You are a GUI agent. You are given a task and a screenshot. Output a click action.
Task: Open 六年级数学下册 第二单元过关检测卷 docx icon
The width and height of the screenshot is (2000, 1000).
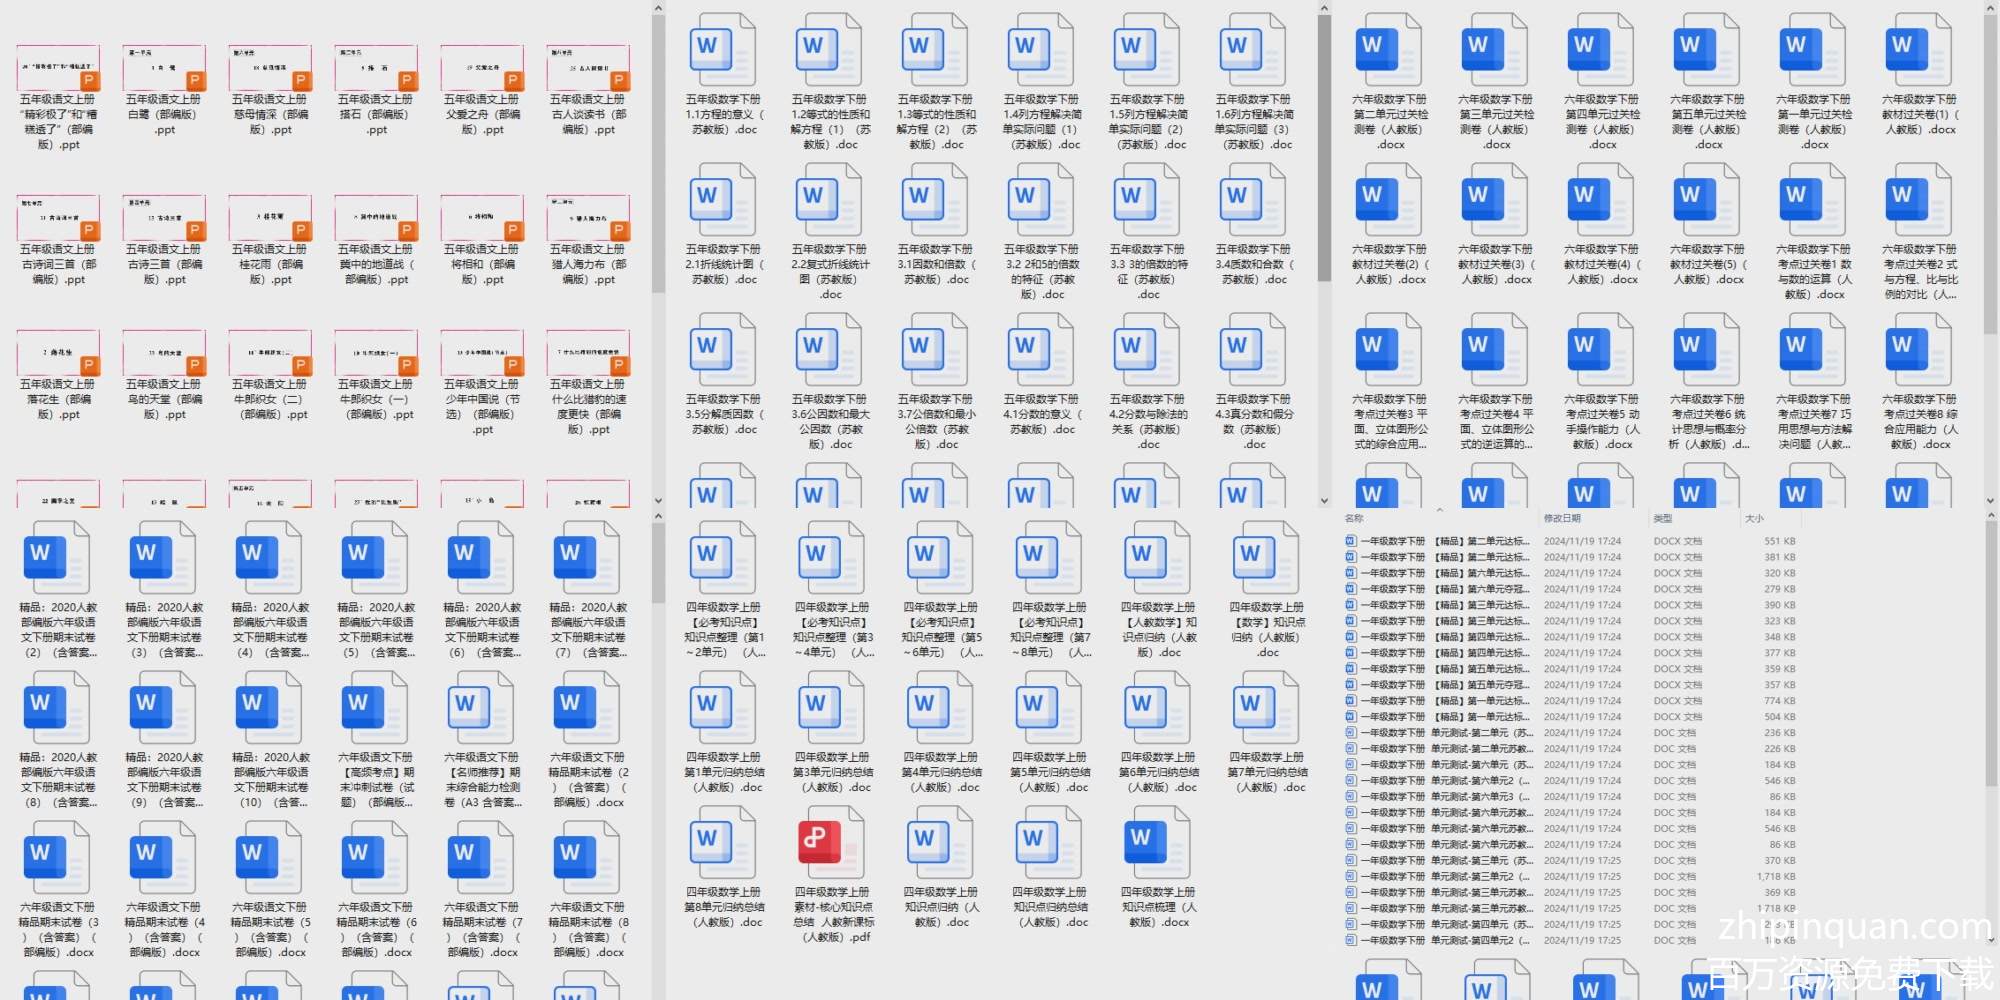(1389, 50)
